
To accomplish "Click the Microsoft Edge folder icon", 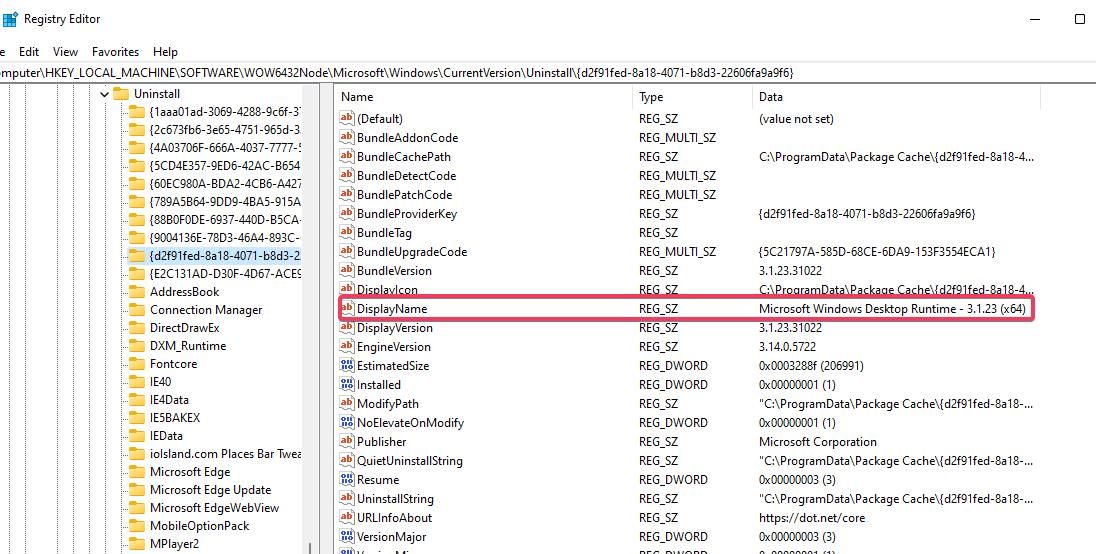I will tap(136, 472).
